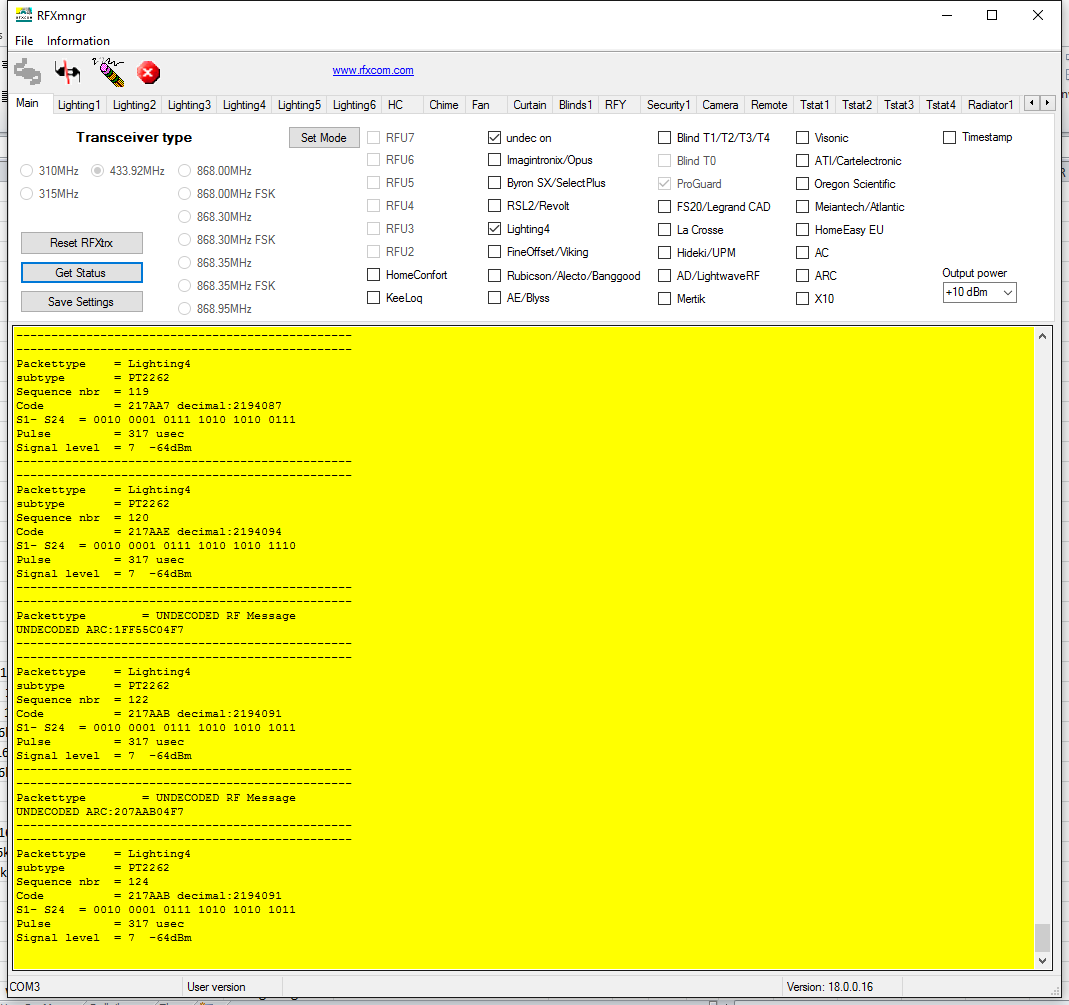Viewport: 1069px width, 1005px height.
Task: Click the 'Code = 217AAE decimal:2194094' log line
Action: click(149, 532)
